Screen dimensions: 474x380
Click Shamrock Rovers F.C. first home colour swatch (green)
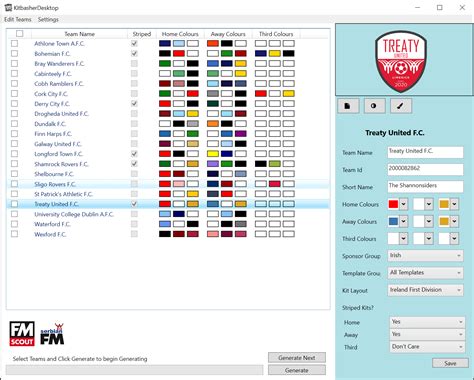[165, 164]
